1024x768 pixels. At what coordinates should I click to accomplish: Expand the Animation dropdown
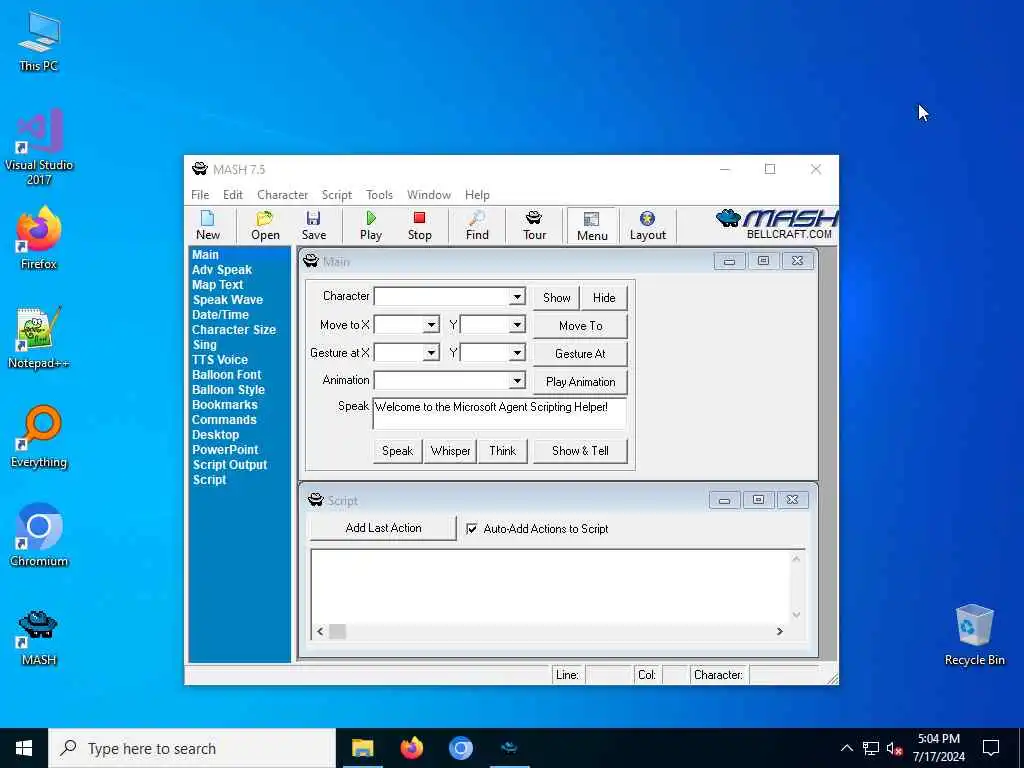517,380
